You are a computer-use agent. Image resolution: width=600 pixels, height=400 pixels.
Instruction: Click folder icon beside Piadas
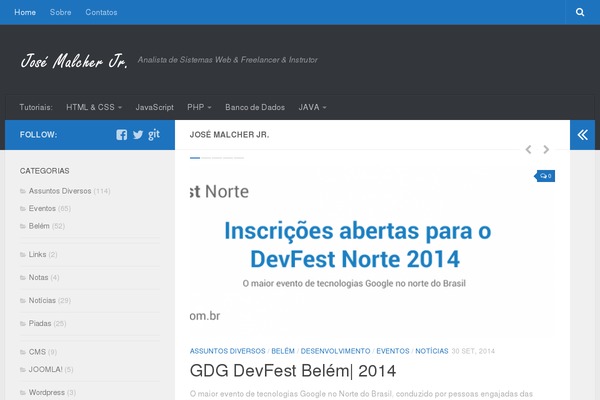(x=23, y=323)
